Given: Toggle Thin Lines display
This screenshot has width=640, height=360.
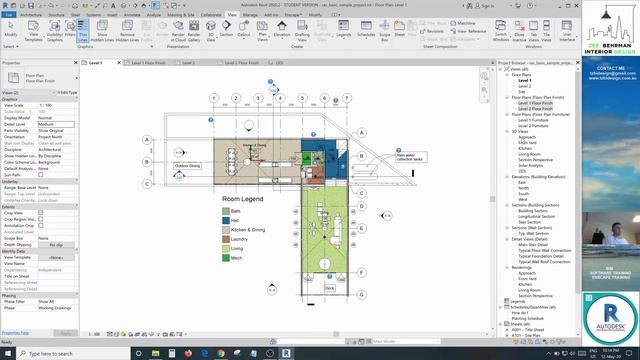Looking at the screenshot, I should 82,31.
